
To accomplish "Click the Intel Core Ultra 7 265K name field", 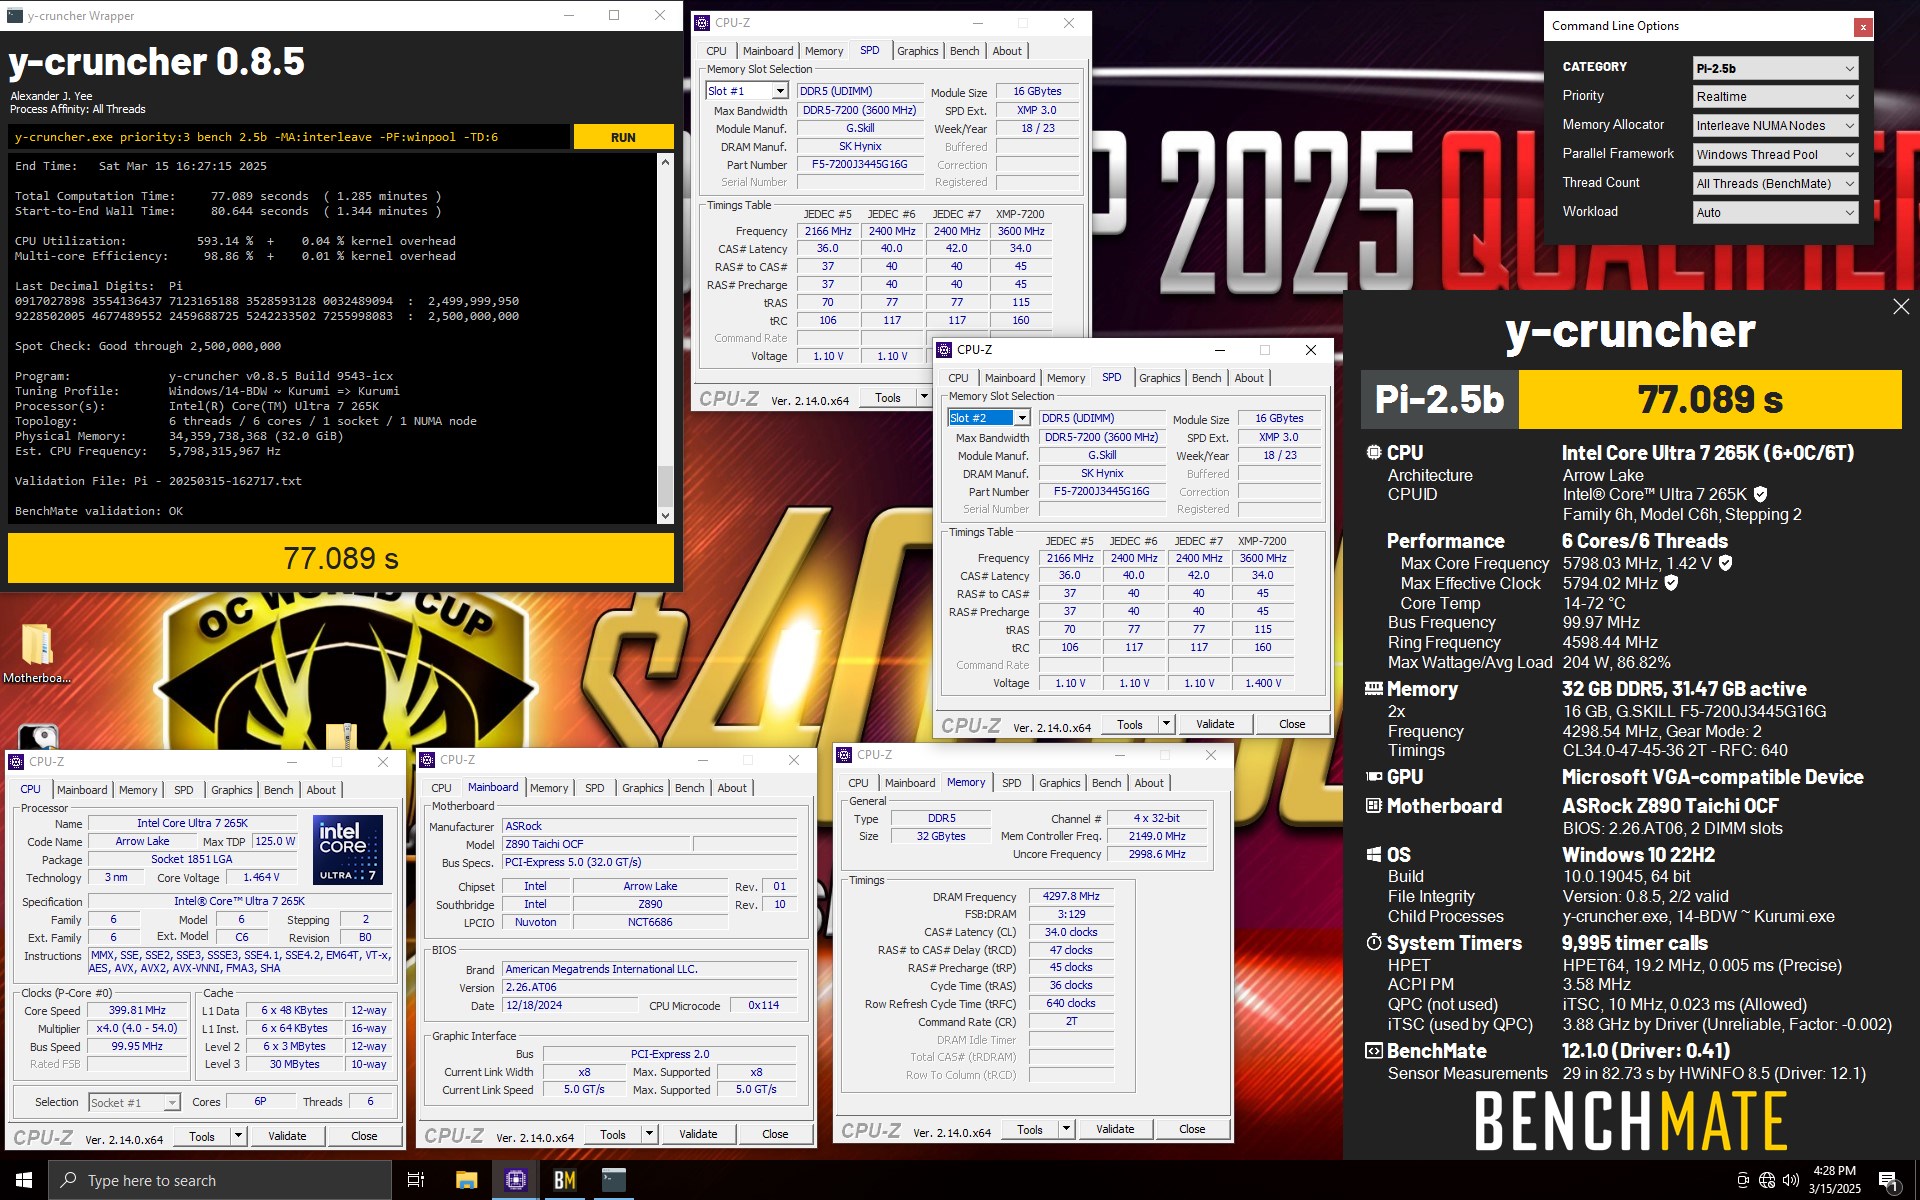I will click(192, 823).
